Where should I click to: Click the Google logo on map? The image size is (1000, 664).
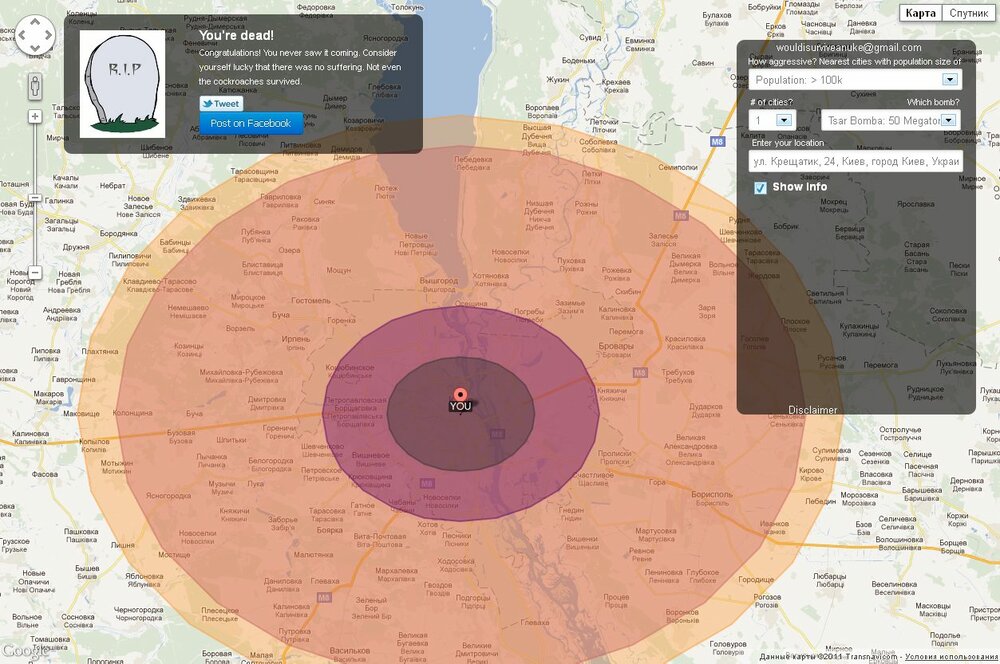pos(26,651)
